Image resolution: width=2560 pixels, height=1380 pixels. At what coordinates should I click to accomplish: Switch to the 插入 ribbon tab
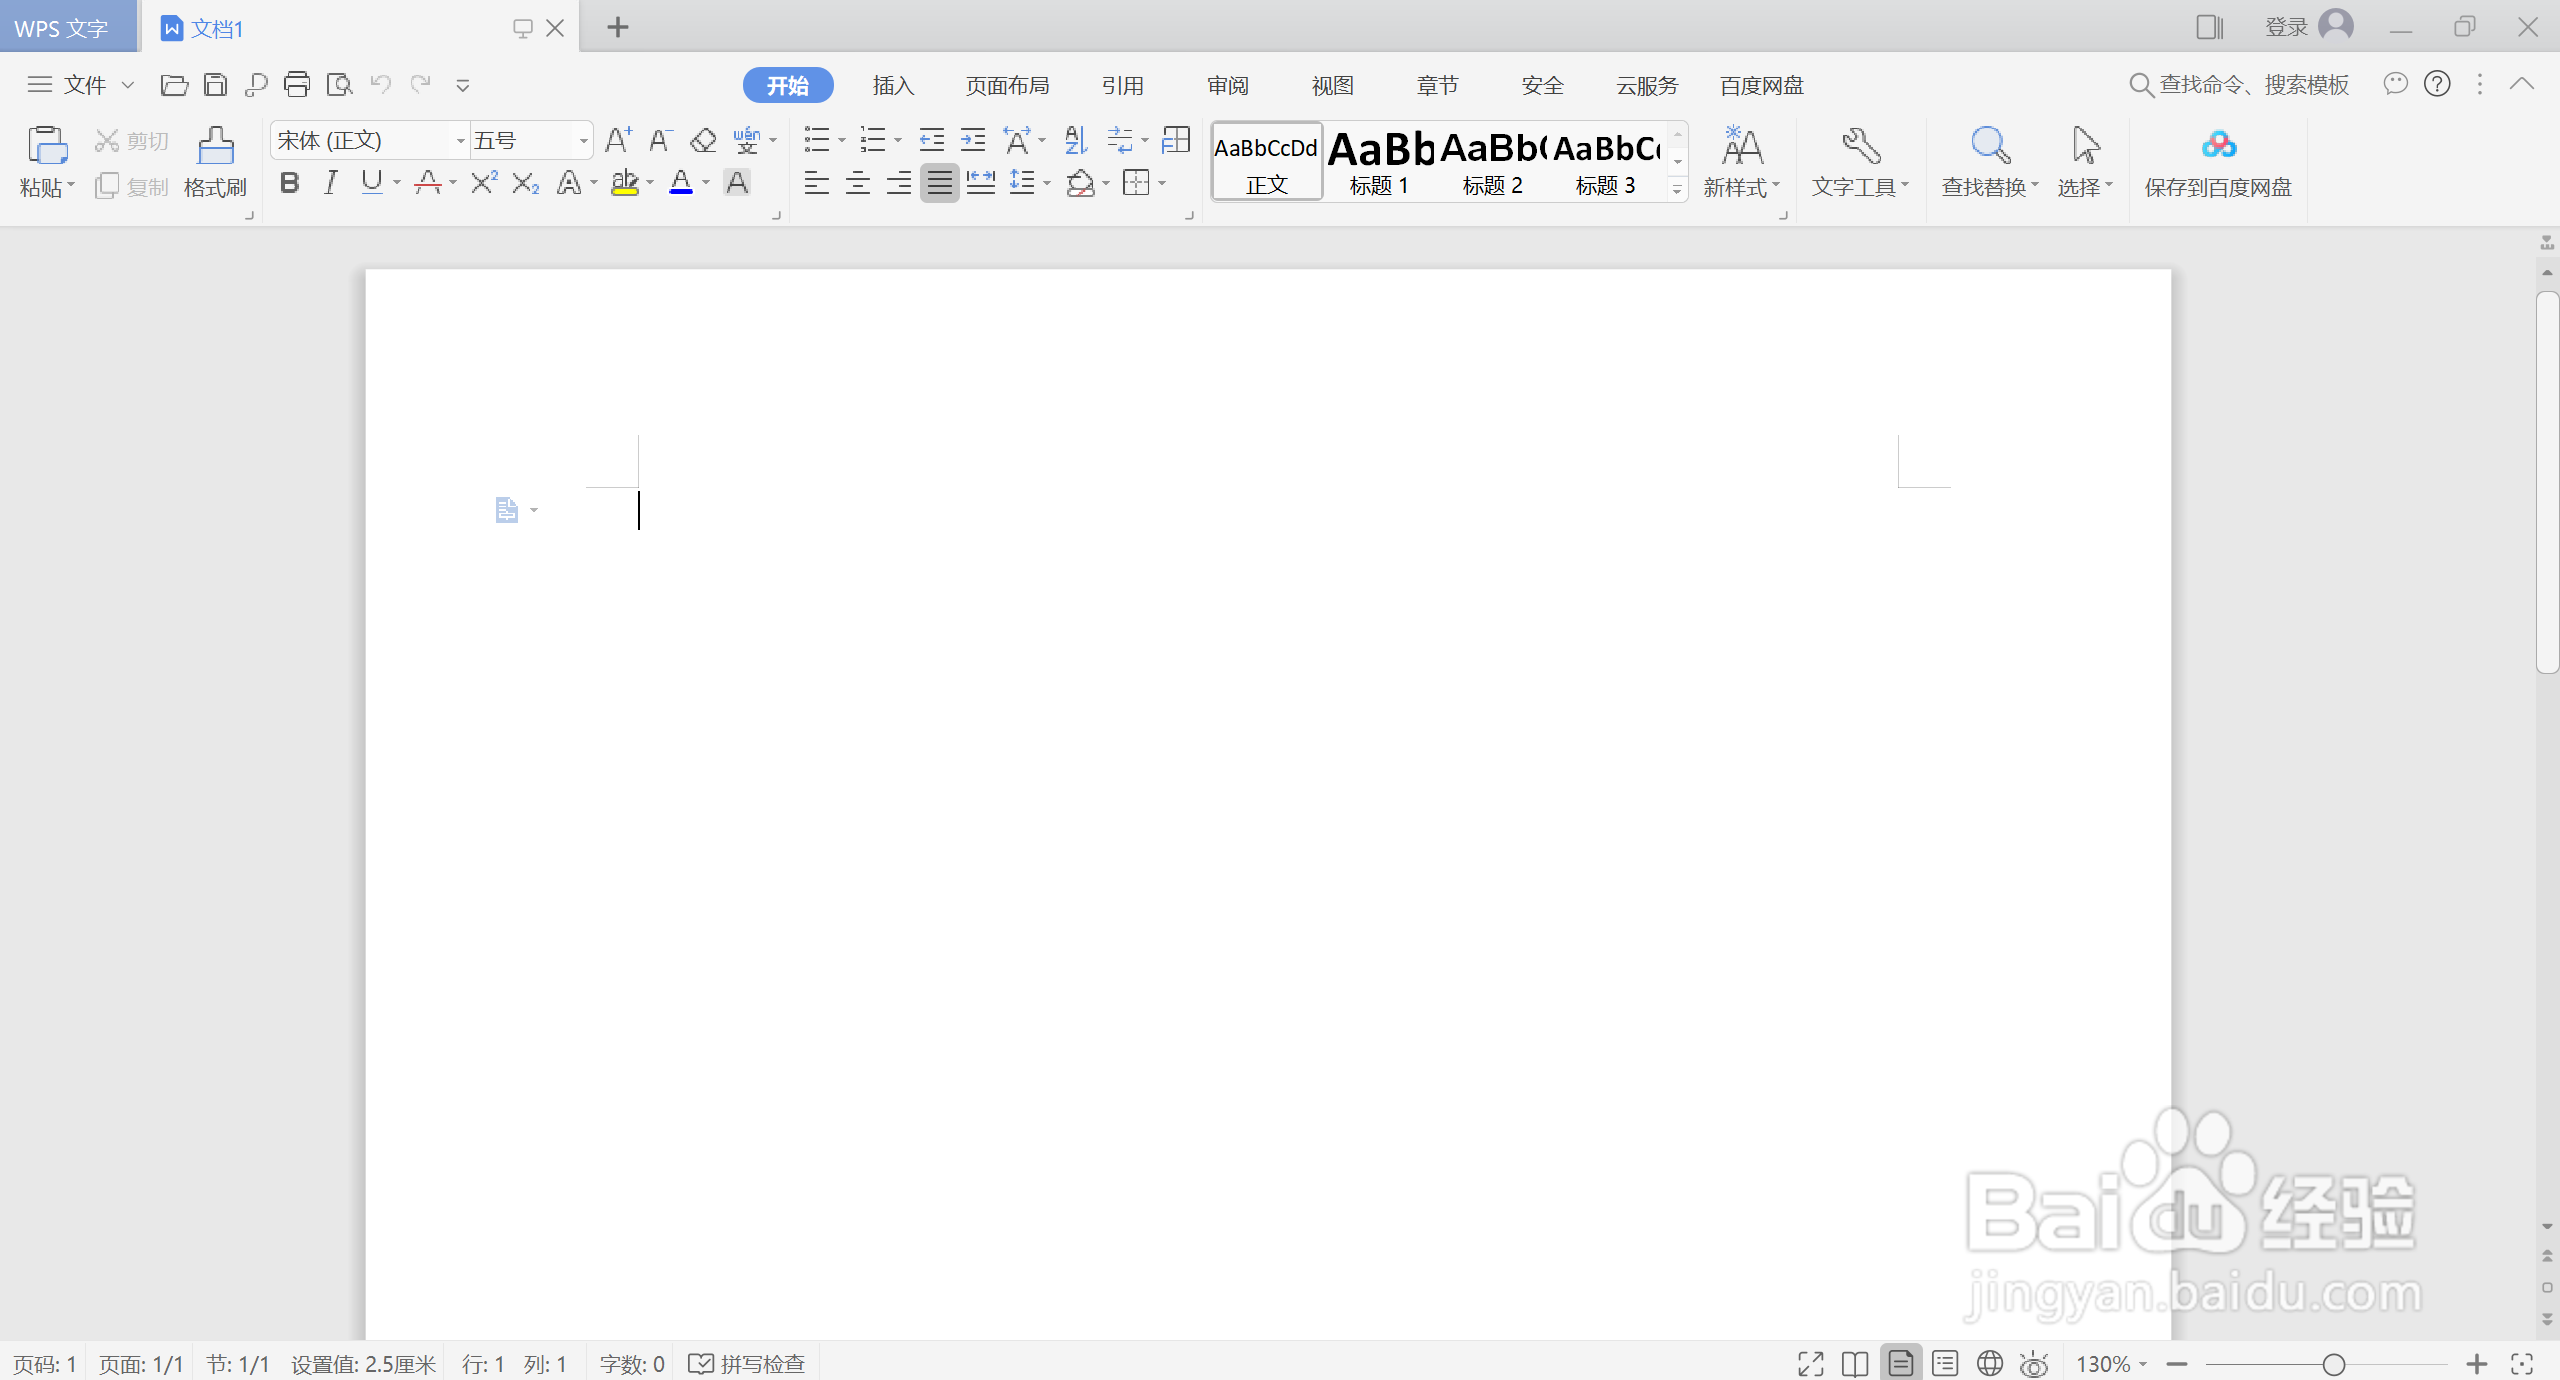[893, 86]
